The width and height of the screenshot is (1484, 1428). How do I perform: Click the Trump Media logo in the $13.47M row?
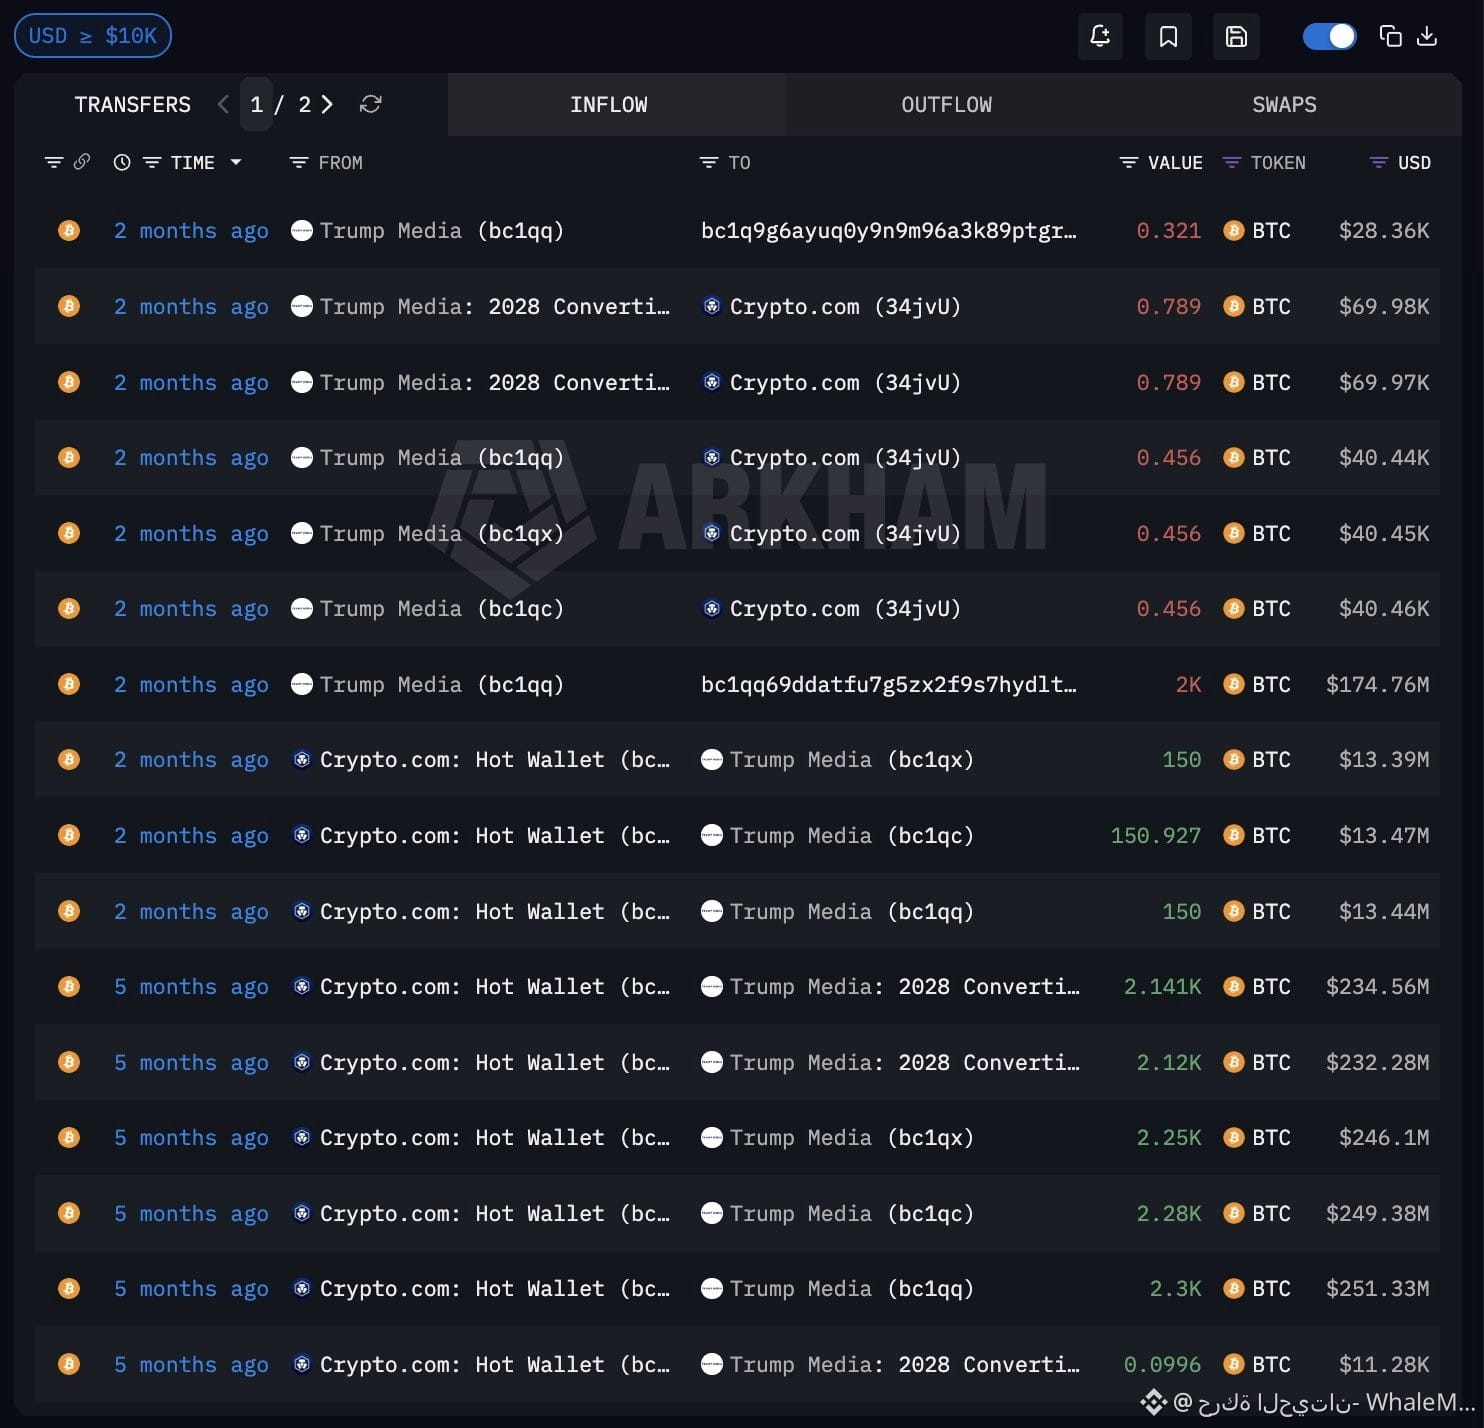click(x=711, y=835)
